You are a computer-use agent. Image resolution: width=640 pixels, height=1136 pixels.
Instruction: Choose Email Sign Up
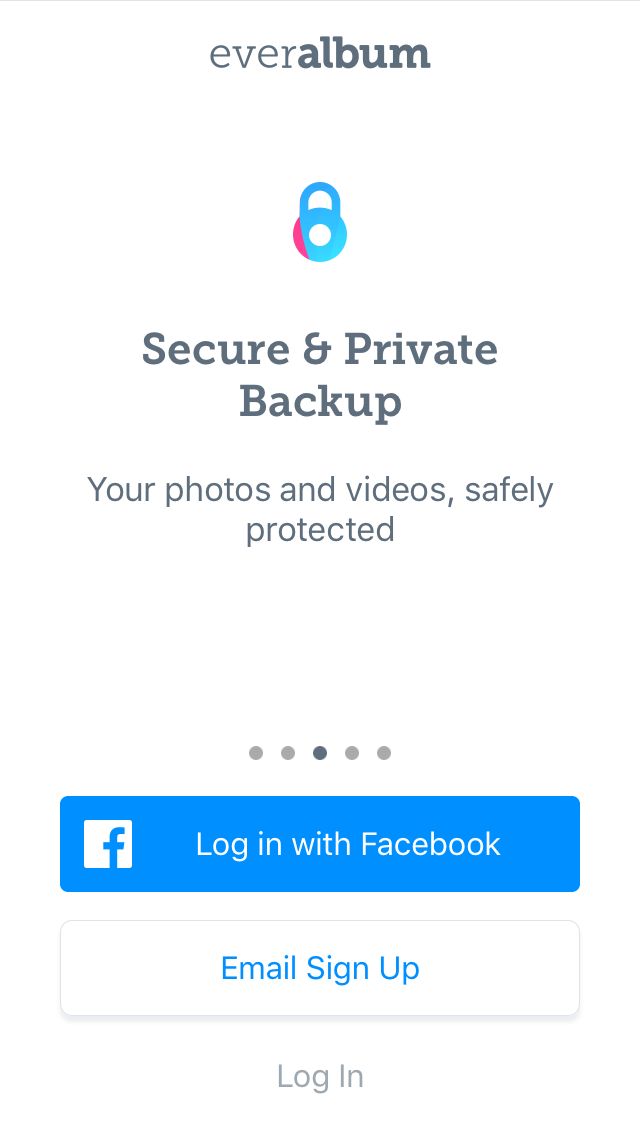click(320, 968)
